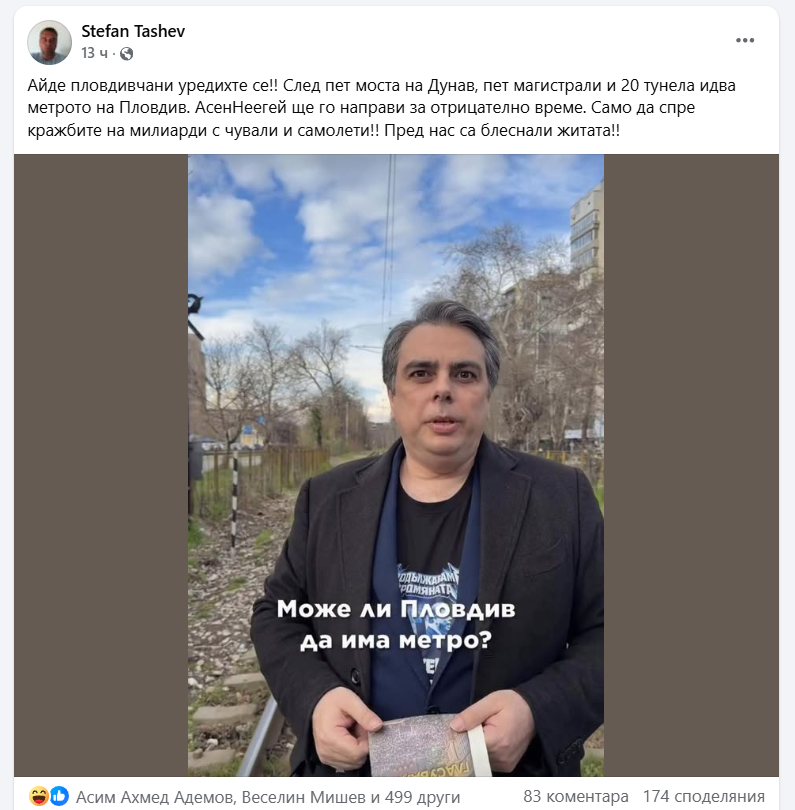The width and height of the screenshot is (795, 810).
Task: Click the Haha laughing reaction emoji
Action: 39,796
